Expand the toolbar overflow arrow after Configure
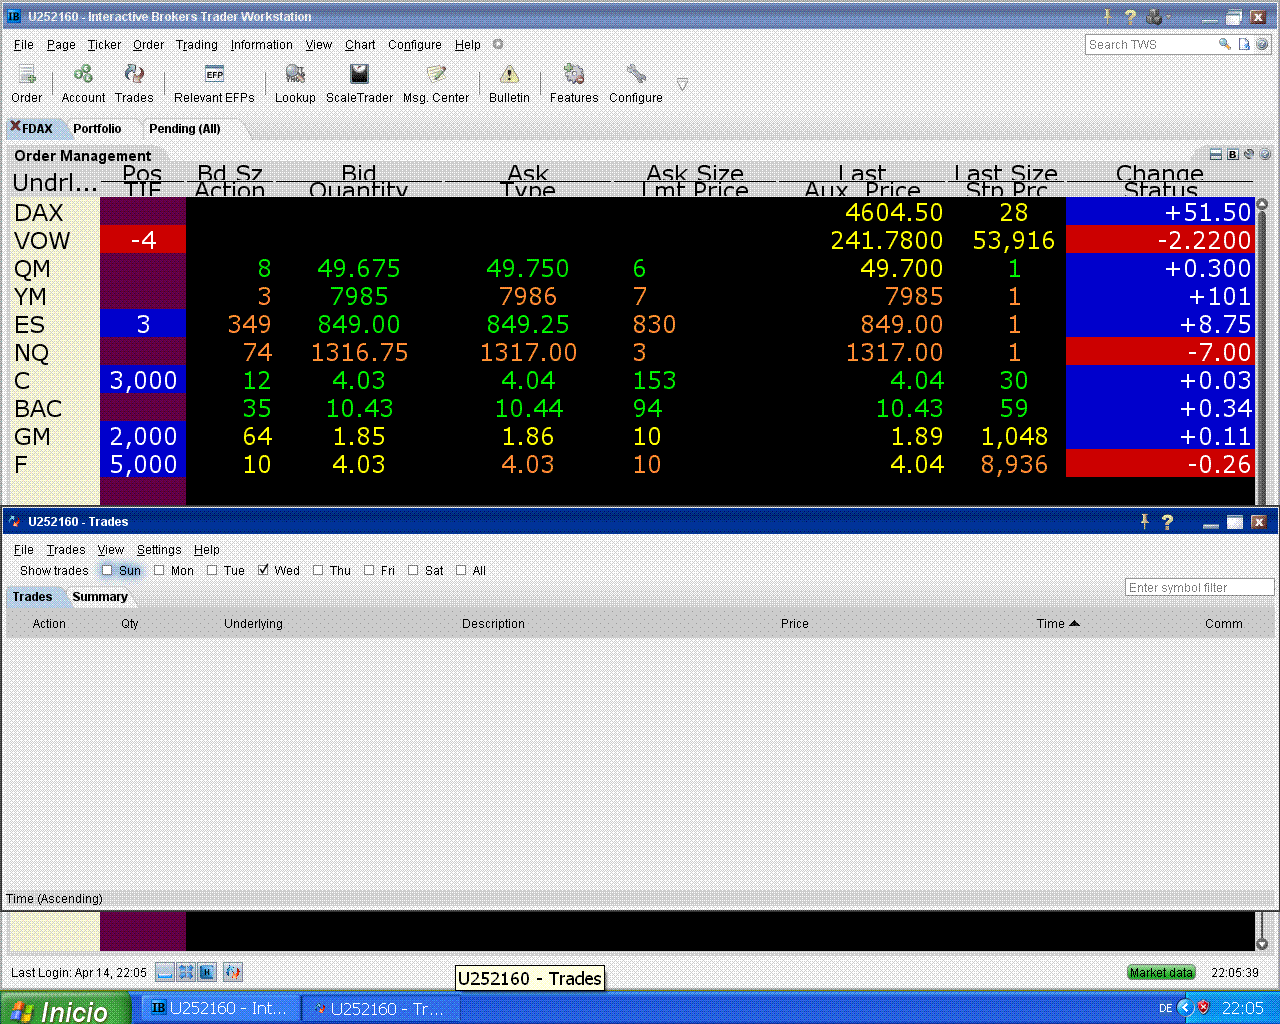 click(682, 84)
